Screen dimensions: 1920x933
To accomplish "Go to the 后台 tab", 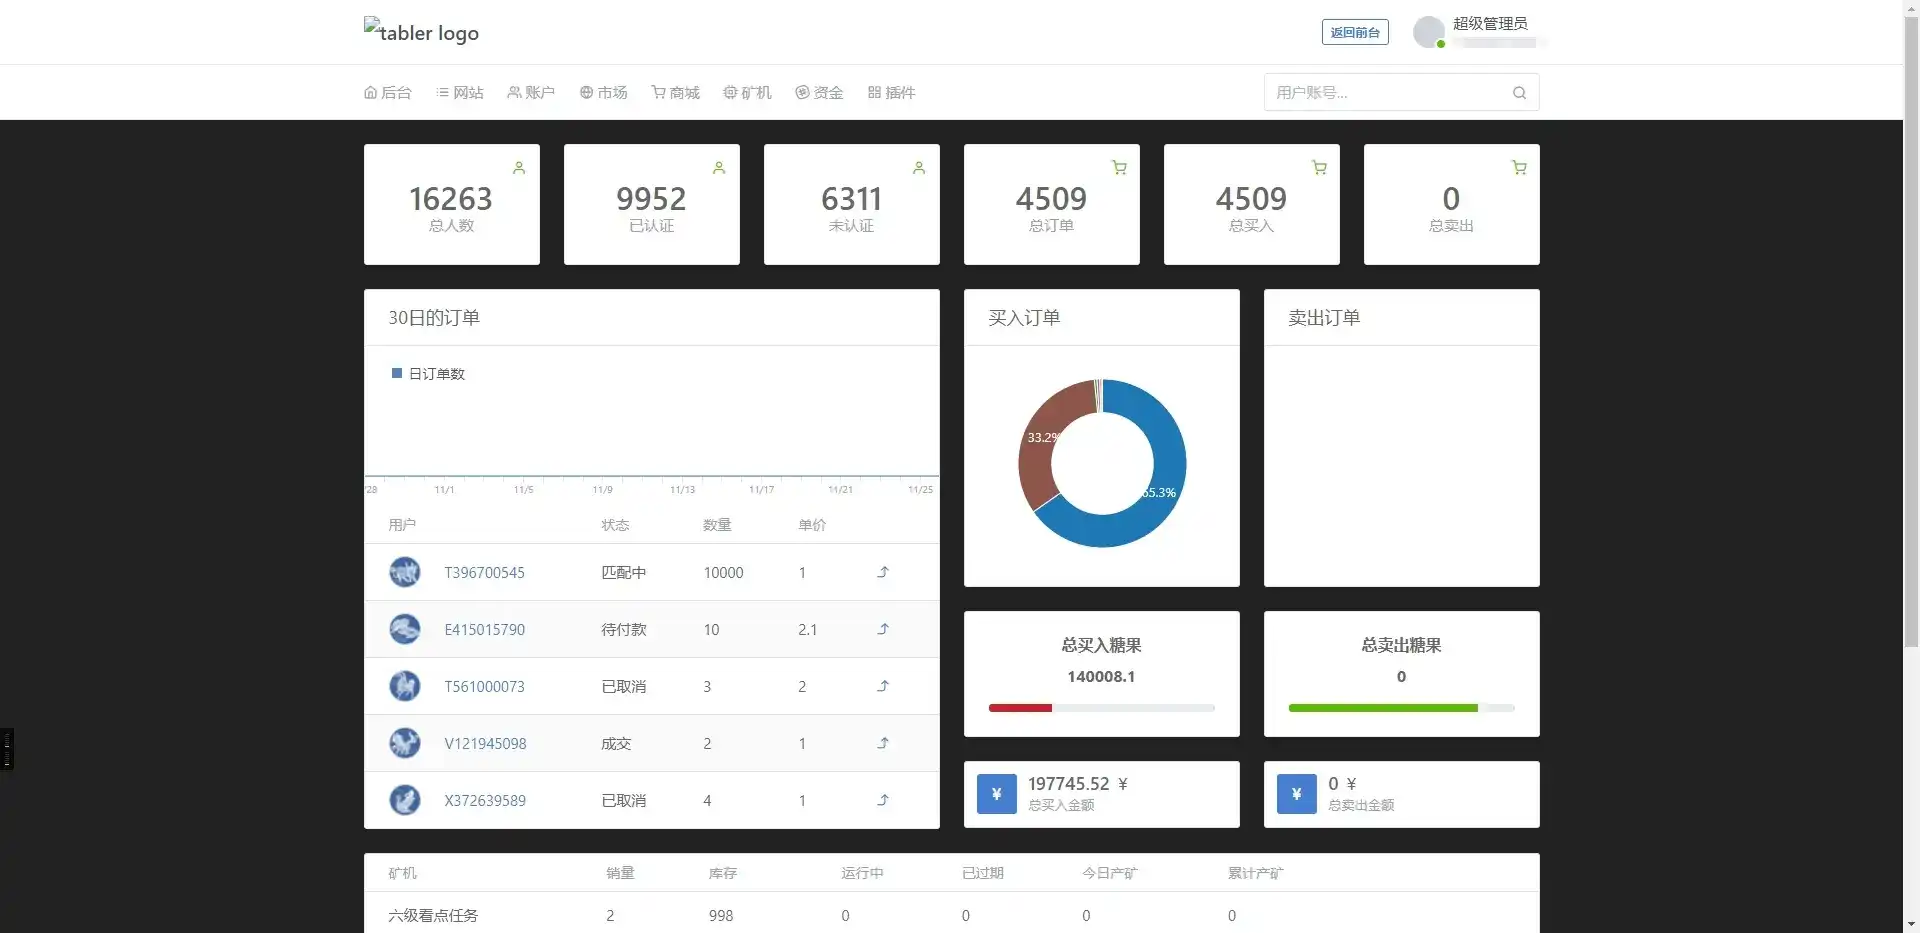I will tap(388, 92).
